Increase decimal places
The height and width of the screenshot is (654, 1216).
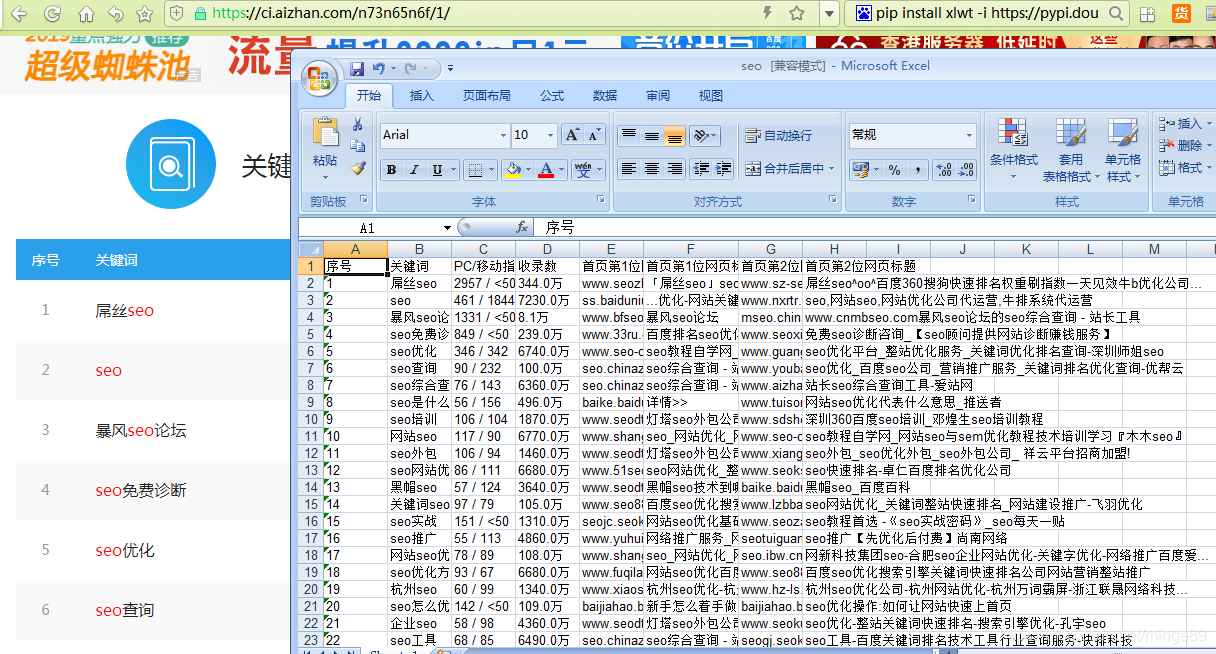click(x=943, y=170)
